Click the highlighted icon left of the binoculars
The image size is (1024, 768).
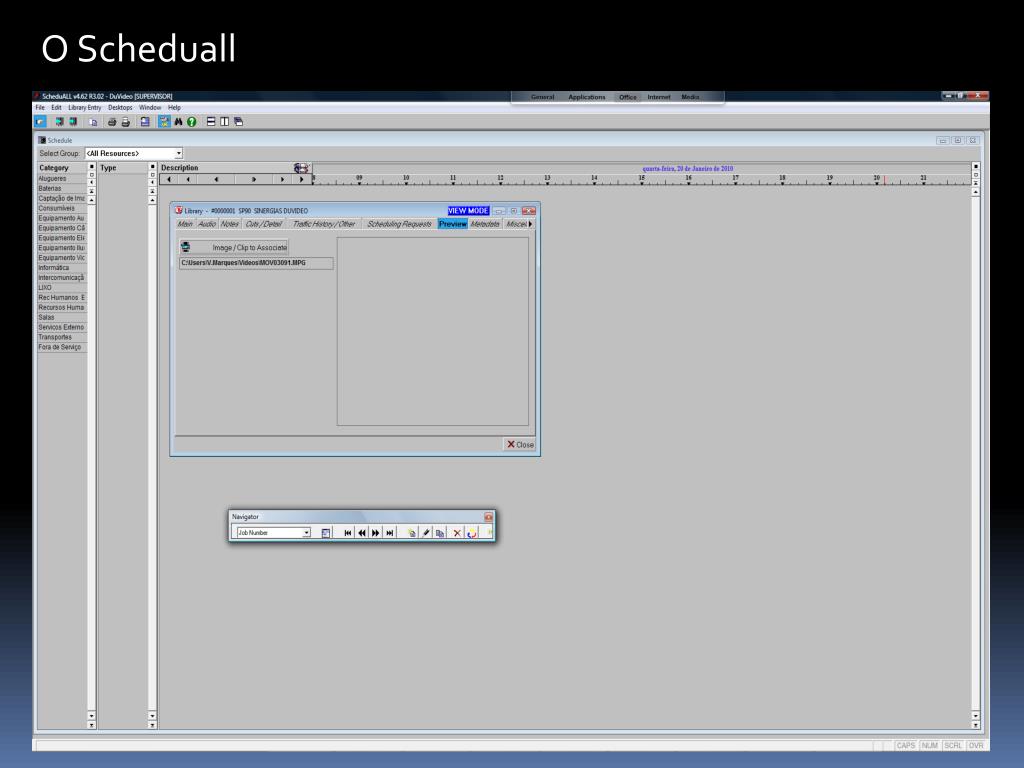165,122
